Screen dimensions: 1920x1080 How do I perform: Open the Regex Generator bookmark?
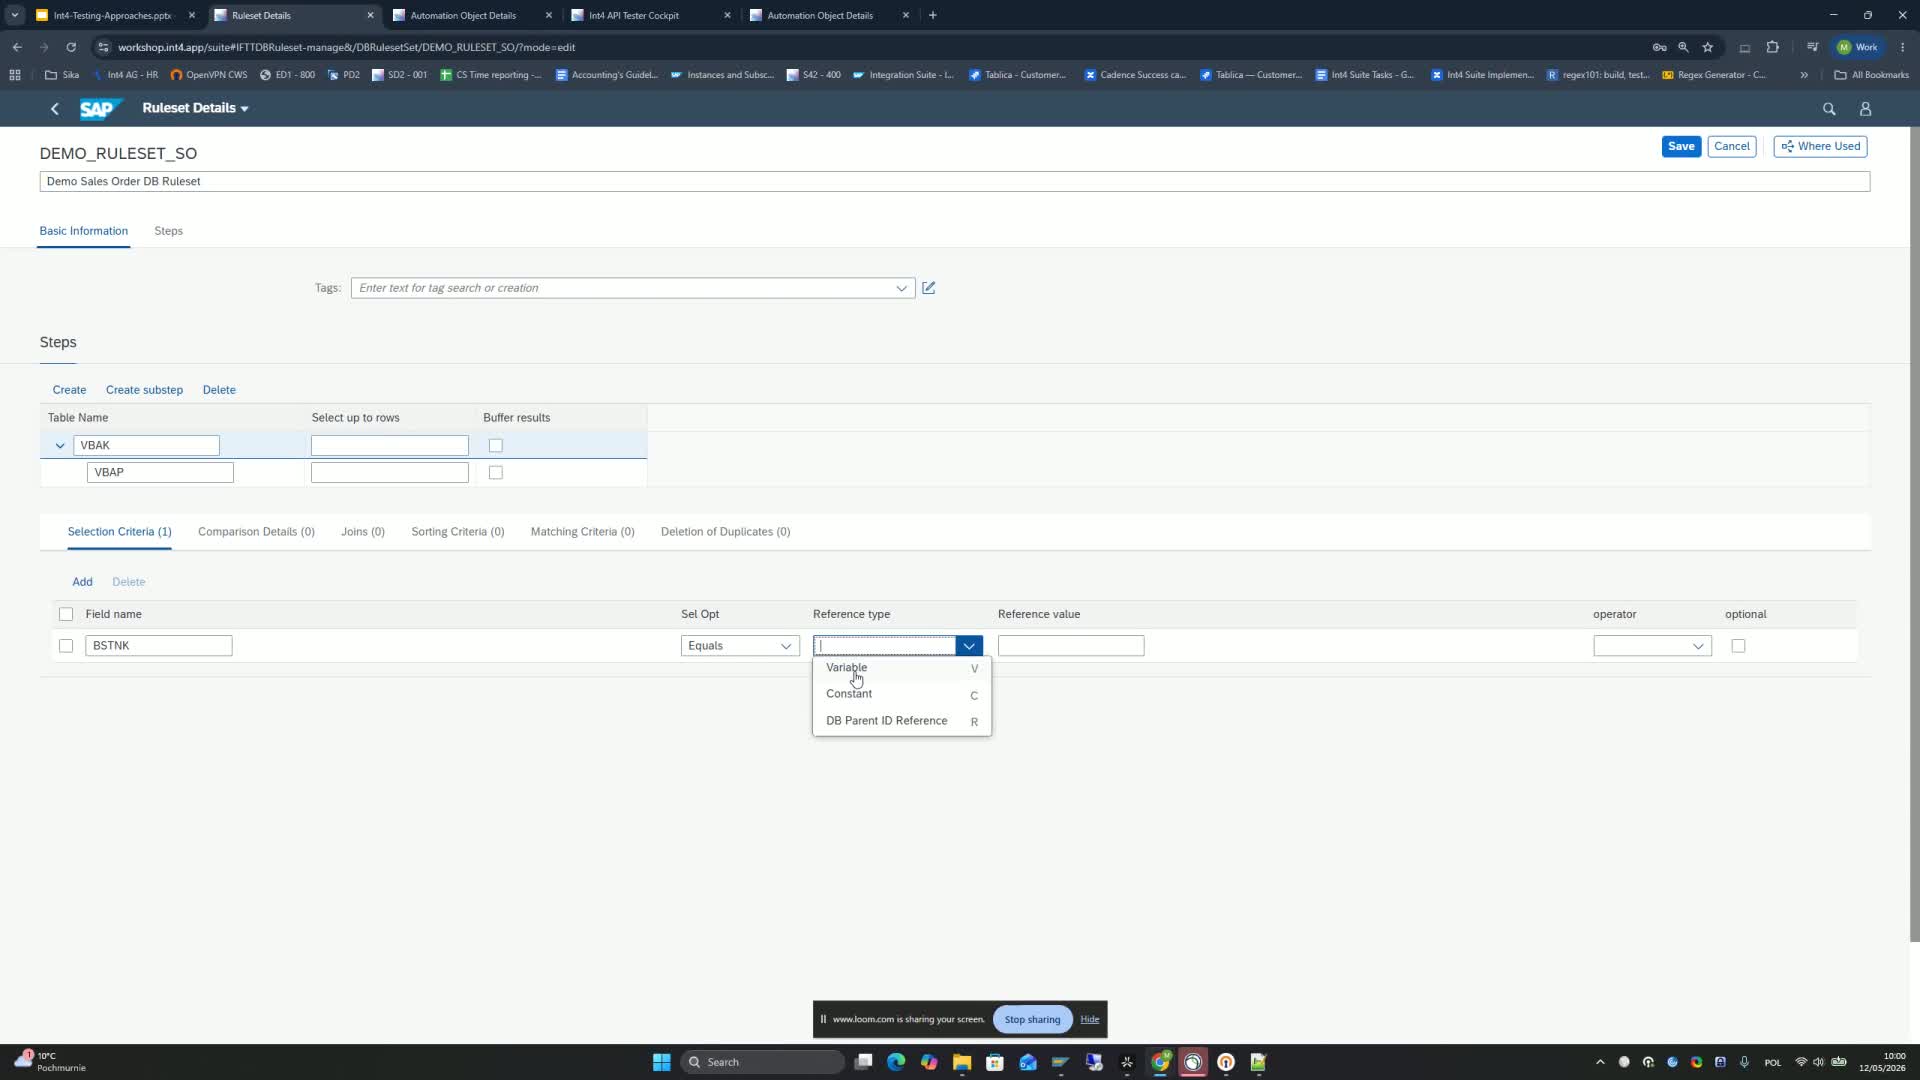coord(1714,75)
